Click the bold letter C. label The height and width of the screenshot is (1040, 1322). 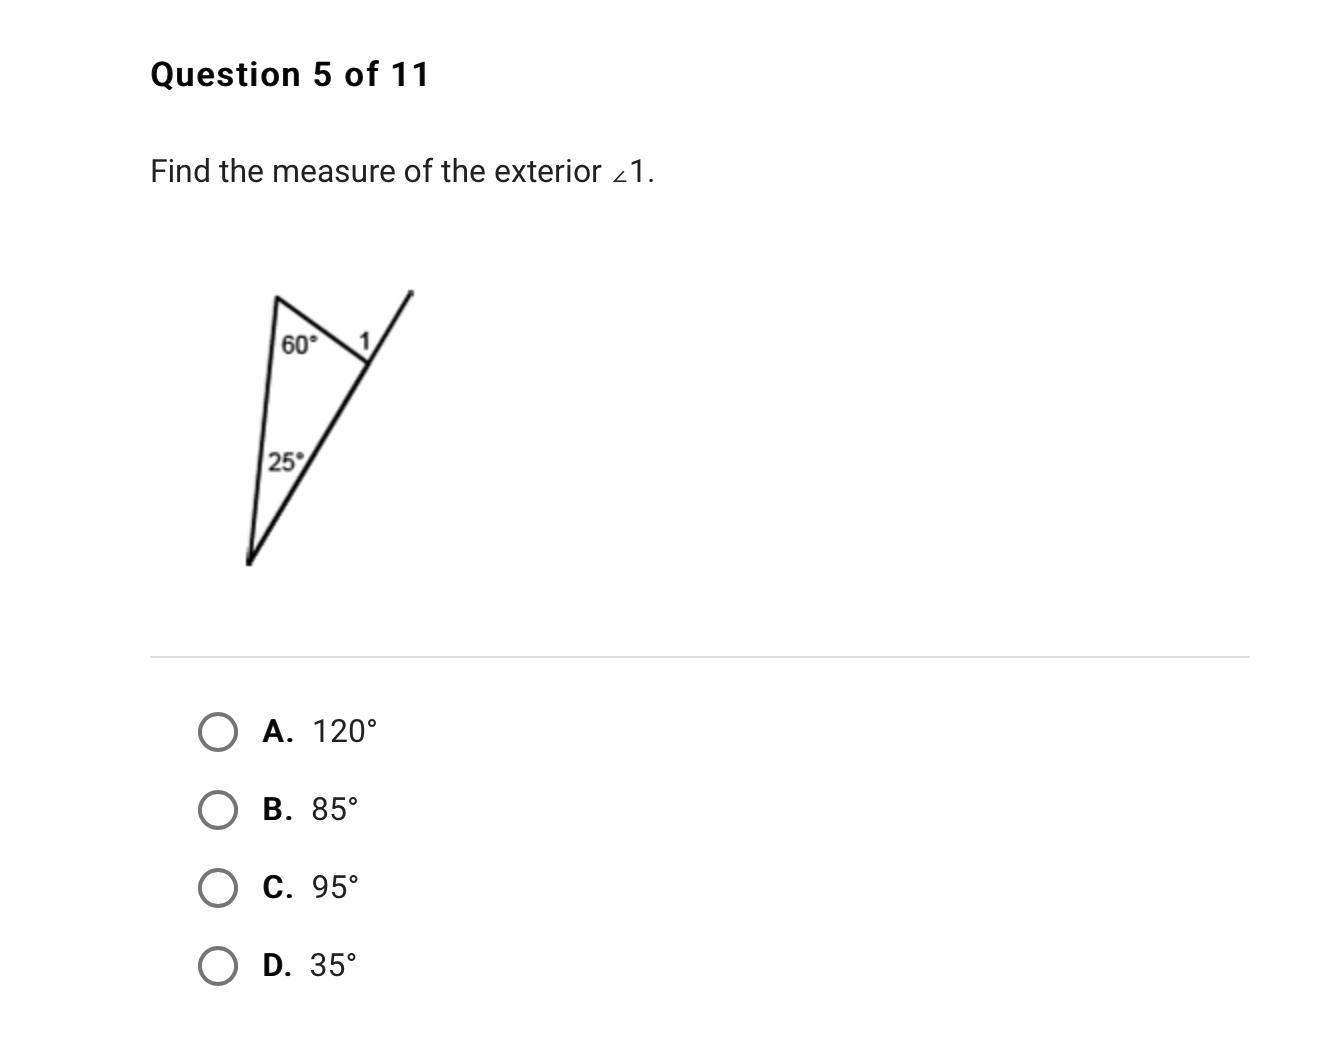point(278,888)
